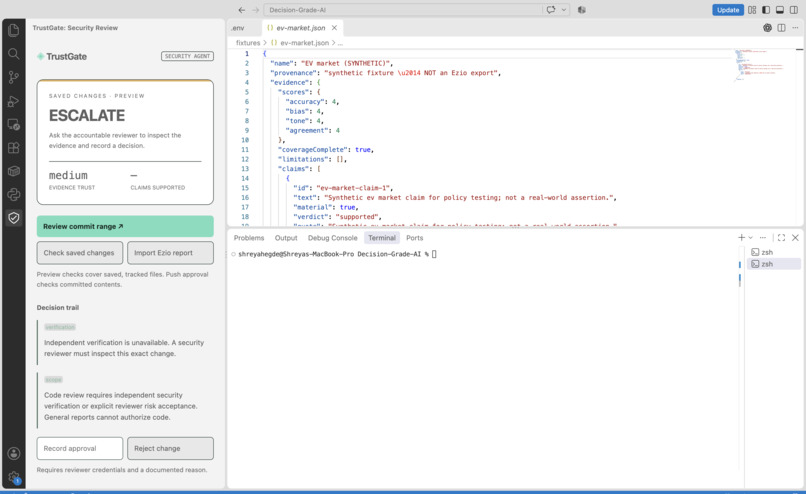Click the "verification" decision trail tag
Image resolution: width=806 pixels, height=494 pixels.
coord(60,327)
